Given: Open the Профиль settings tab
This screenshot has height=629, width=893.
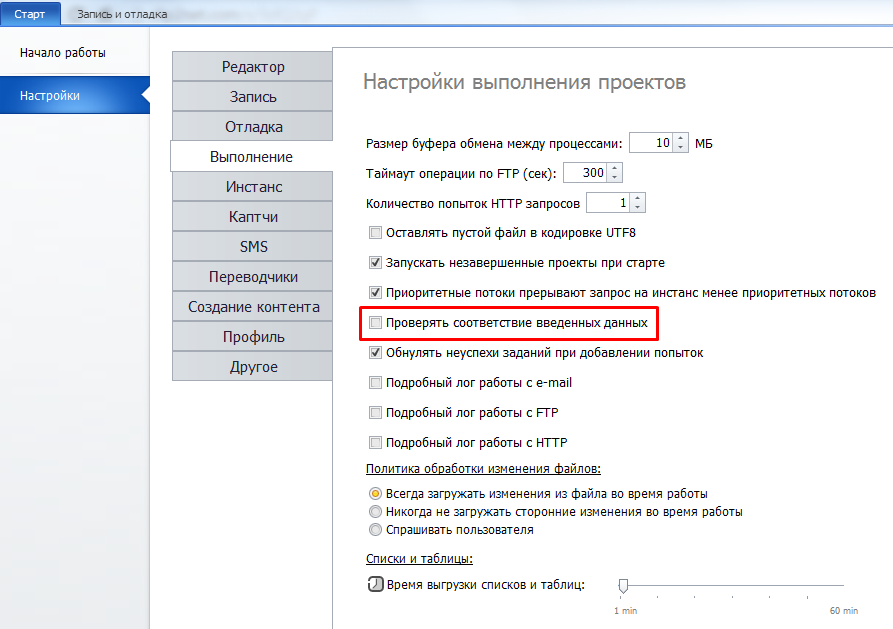Looking at the screenshot, I should pos(252,337).
